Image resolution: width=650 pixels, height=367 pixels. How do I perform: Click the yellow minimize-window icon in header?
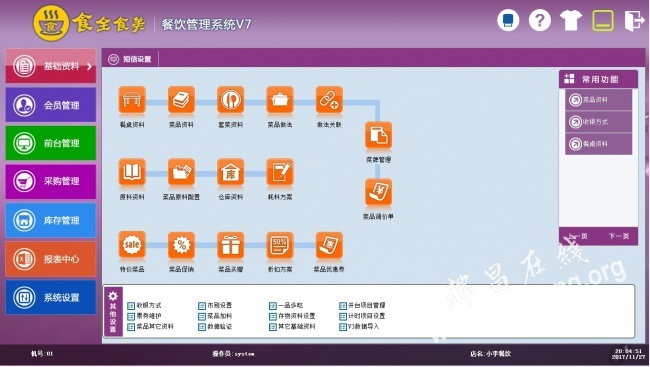(x=603, y=20)
